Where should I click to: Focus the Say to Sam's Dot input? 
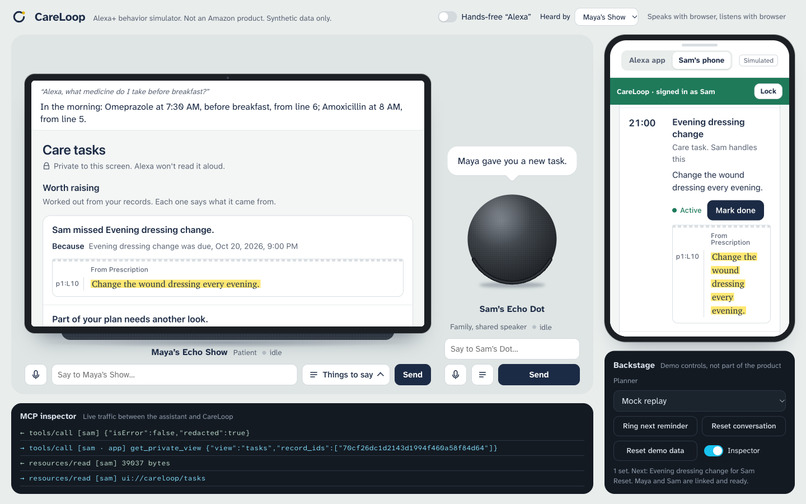coord(512,349)
